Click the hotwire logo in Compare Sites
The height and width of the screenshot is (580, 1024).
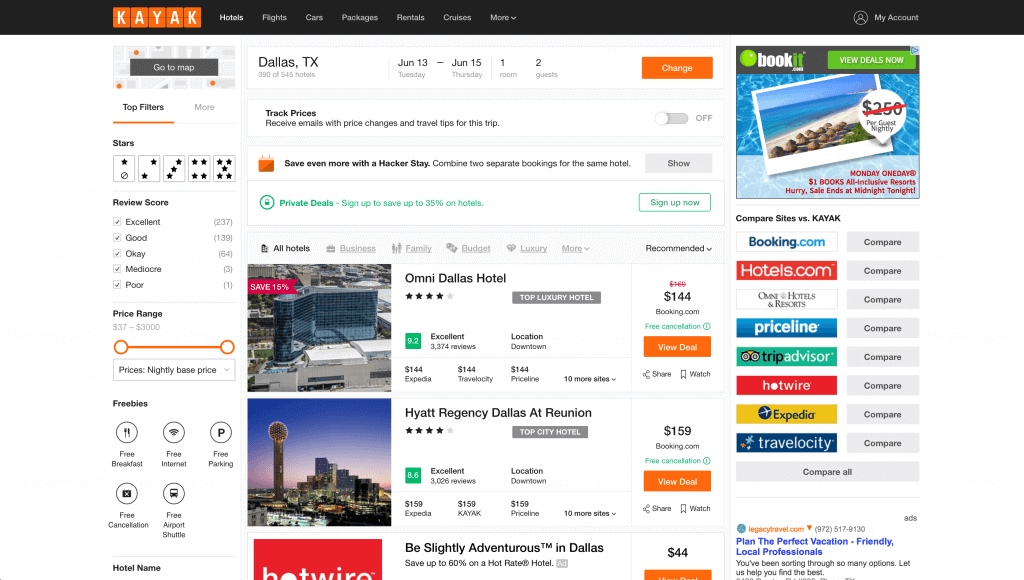(786, 385)
